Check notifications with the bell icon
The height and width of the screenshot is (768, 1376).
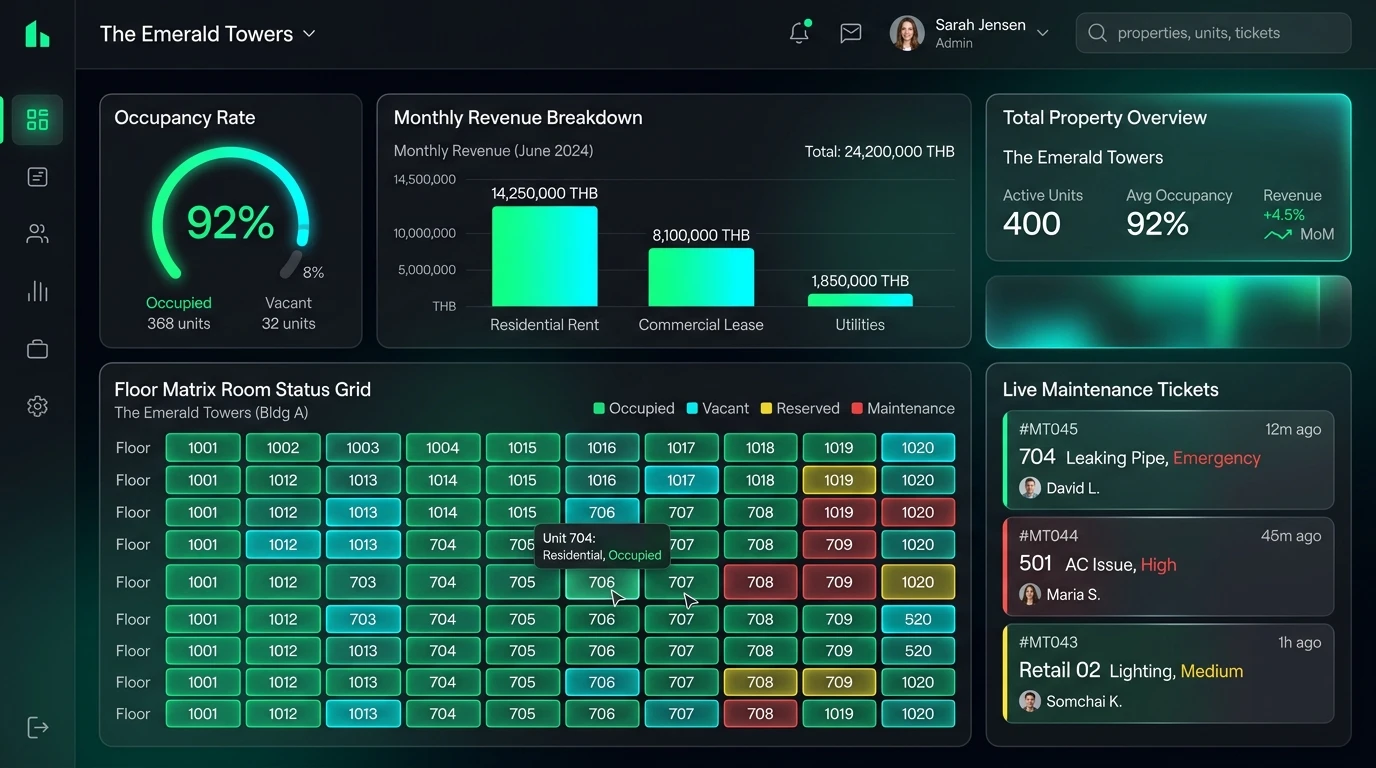point(799,33)
